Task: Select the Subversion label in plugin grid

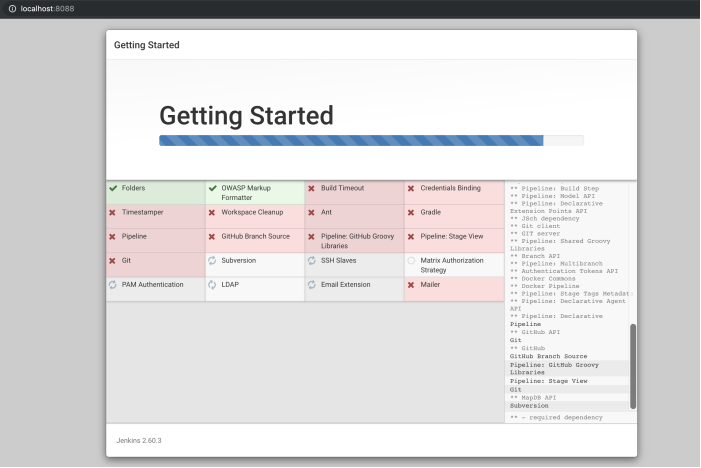Action: click(x=239, y=261)
